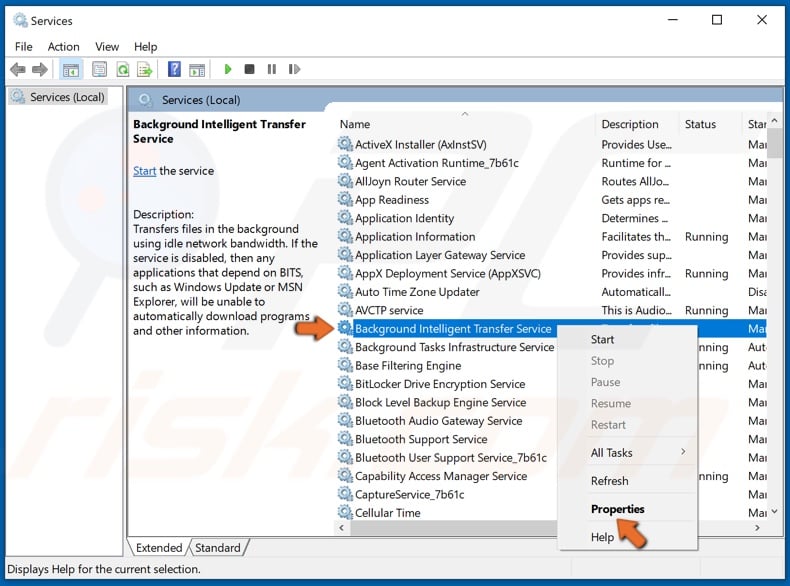
Task: Open the File menu
Action: (24, 47)
